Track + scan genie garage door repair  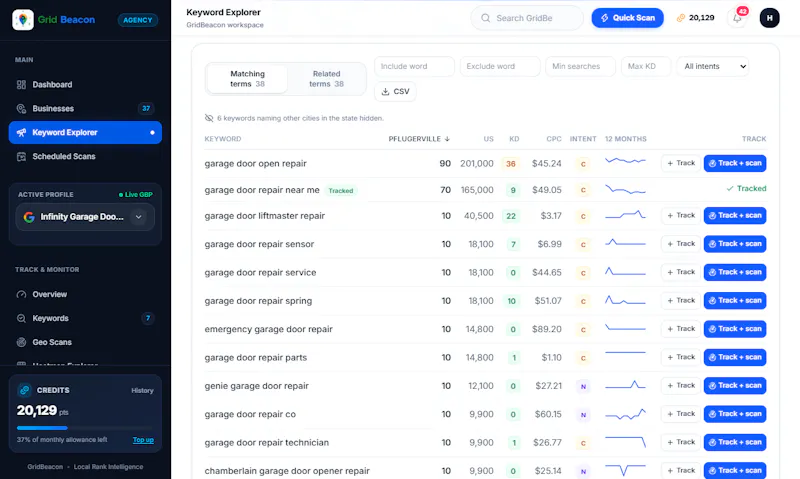tap(735, 386)
